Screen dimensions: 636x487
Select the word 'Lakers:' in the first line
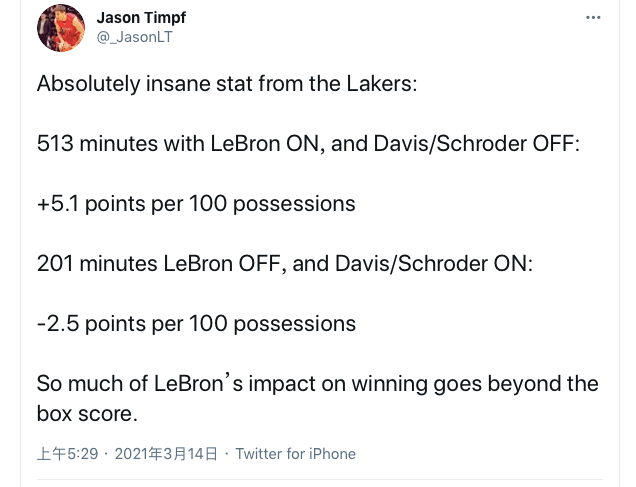tap(382, 84)
